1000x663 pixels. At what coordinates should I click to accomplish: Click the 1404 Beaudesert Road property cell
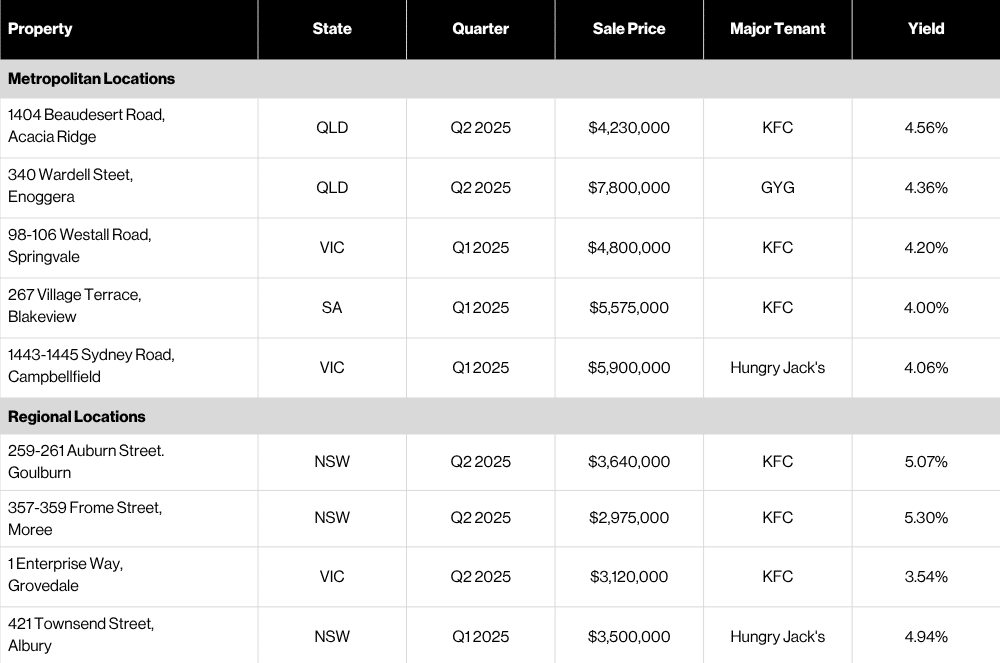pos(86,126)
